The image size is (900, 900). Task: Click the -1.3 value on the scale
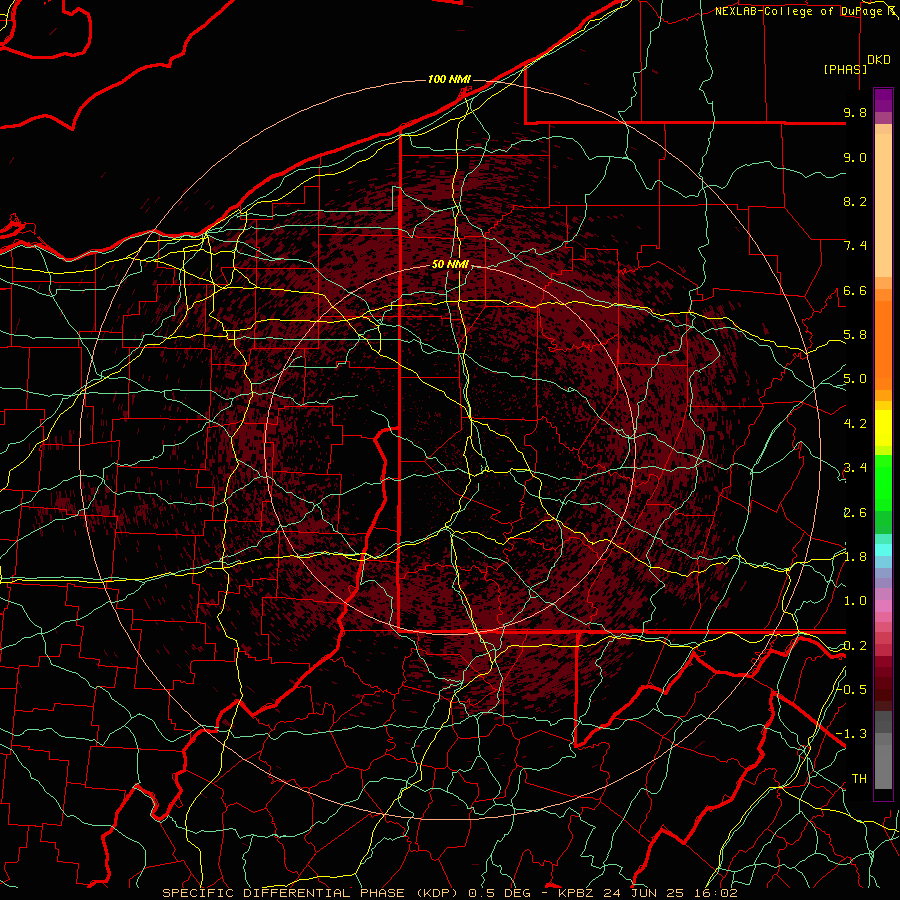pos(852,735)
